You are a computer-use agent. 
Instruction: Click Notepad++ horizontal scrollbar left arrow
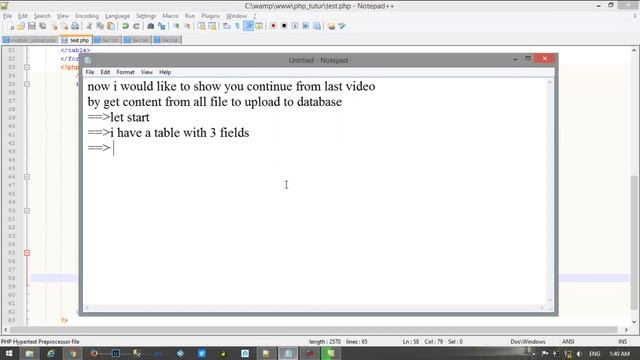(x=6, y=329)
